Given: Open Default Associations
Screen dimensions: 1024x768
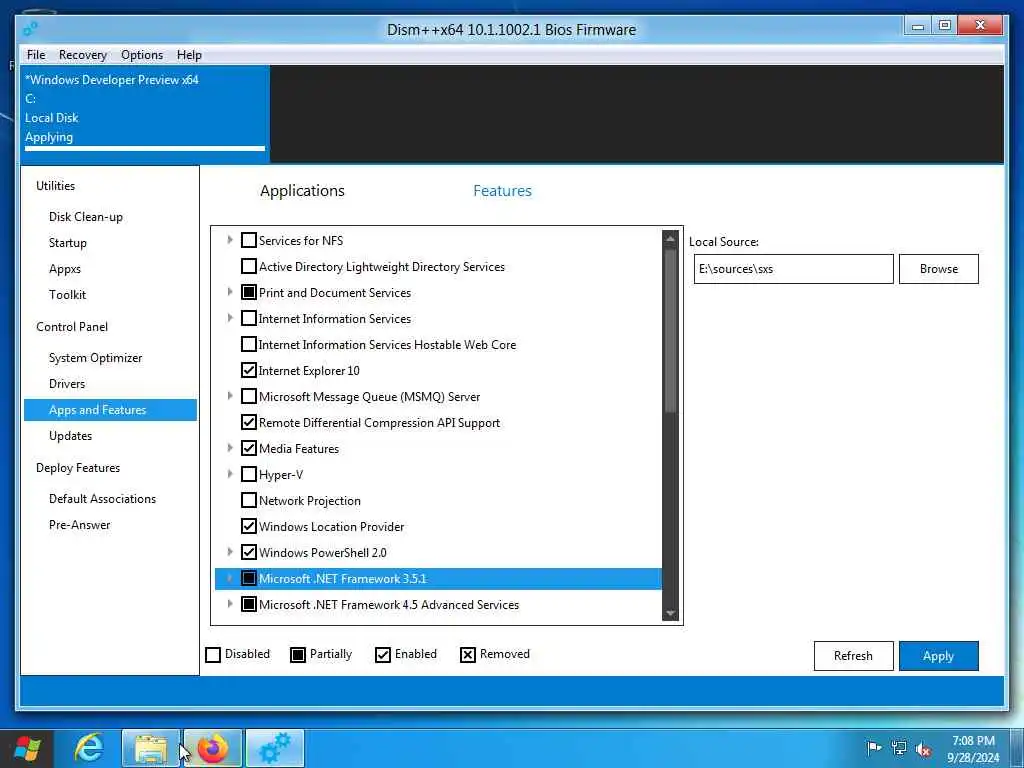Looking at the screenshot, I should [103, 499].
